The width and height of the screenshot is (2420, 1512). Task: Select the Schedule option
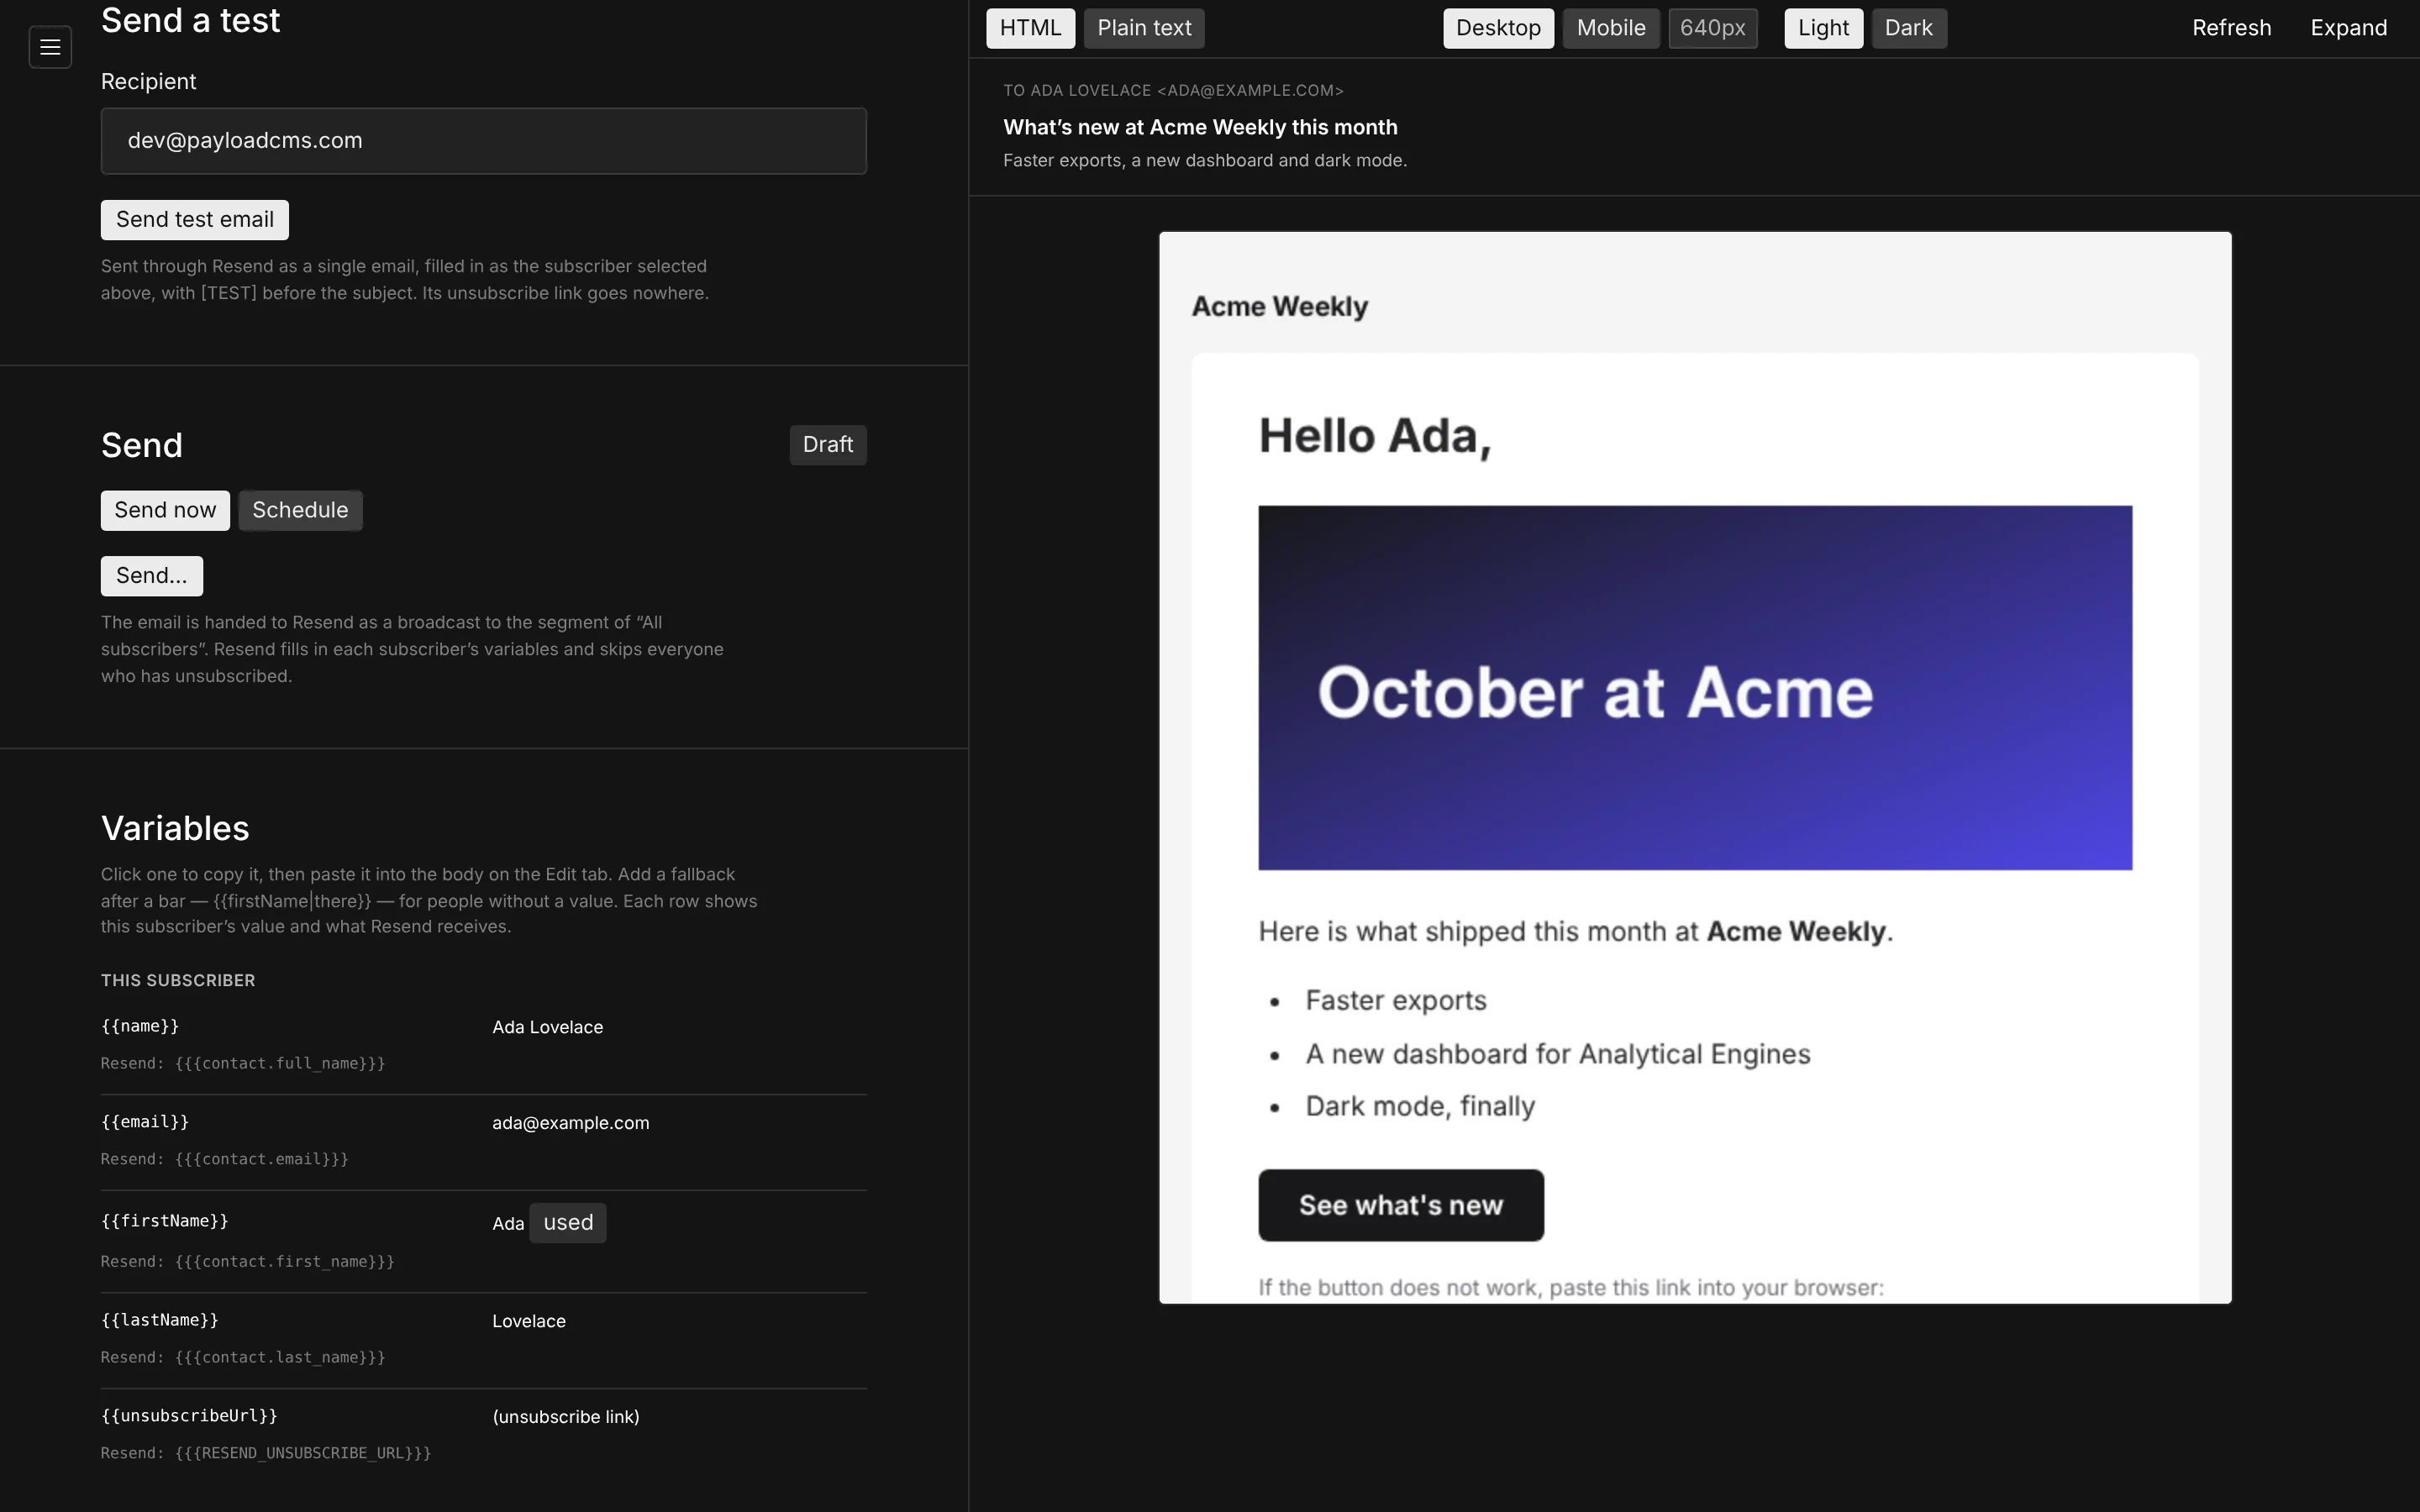300,510
